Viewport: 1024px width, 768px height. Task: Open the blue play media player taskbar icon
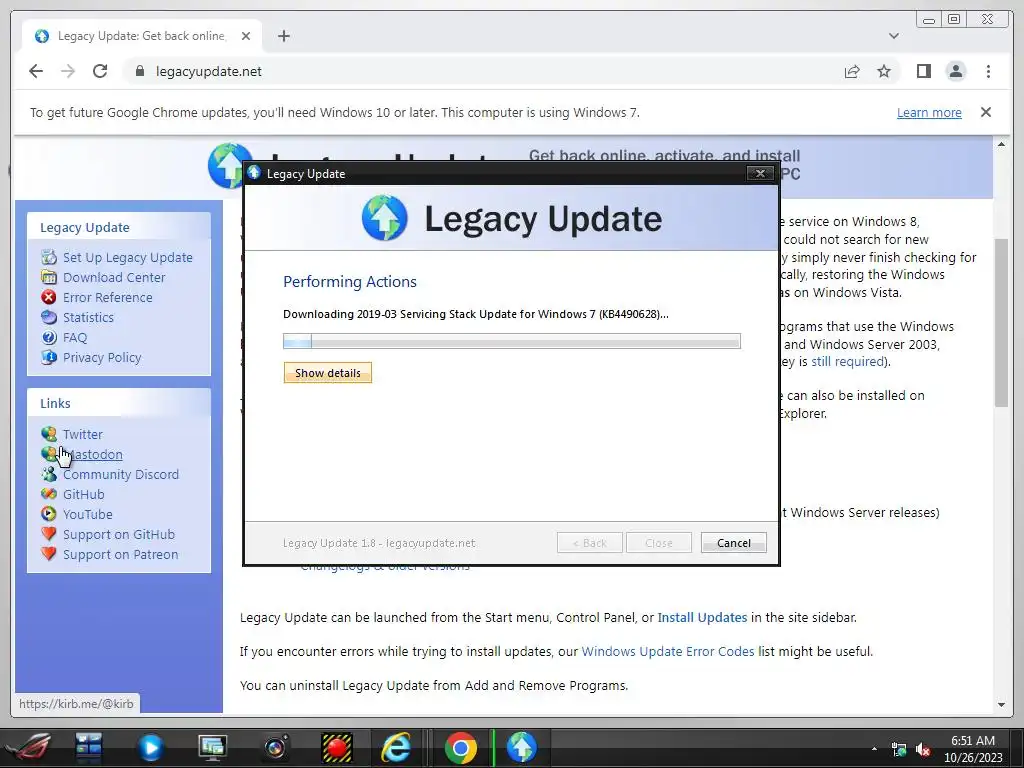(150, 748)
